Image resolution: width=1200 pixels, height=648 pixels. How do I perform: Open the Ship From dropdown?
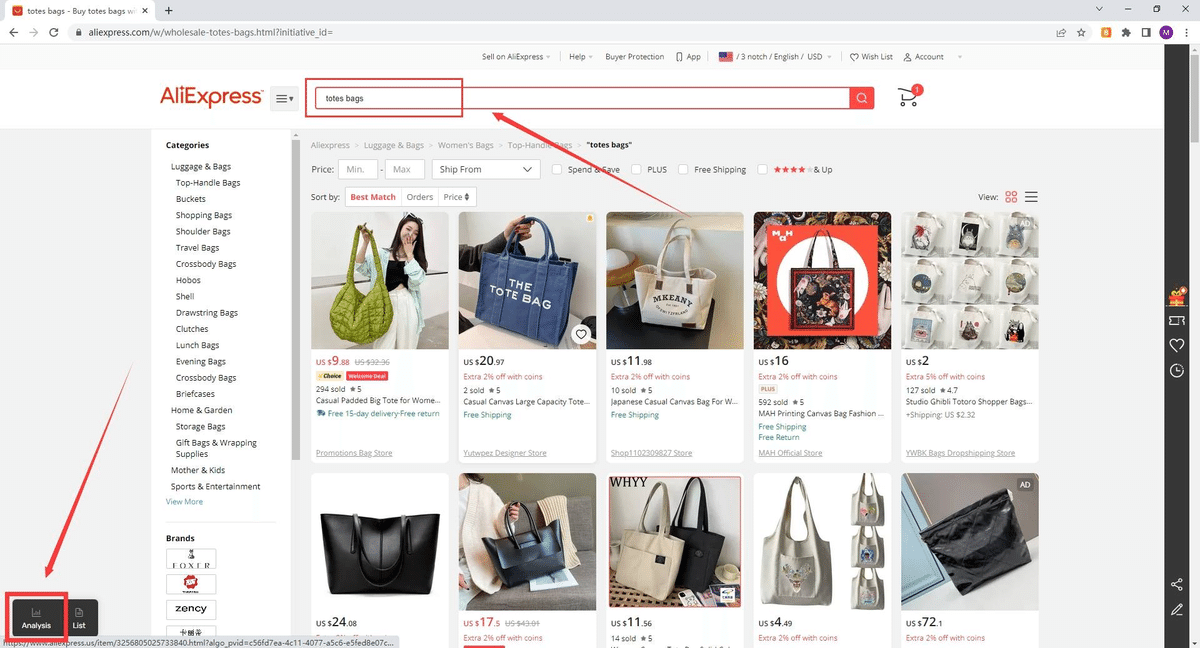point(486,169)
